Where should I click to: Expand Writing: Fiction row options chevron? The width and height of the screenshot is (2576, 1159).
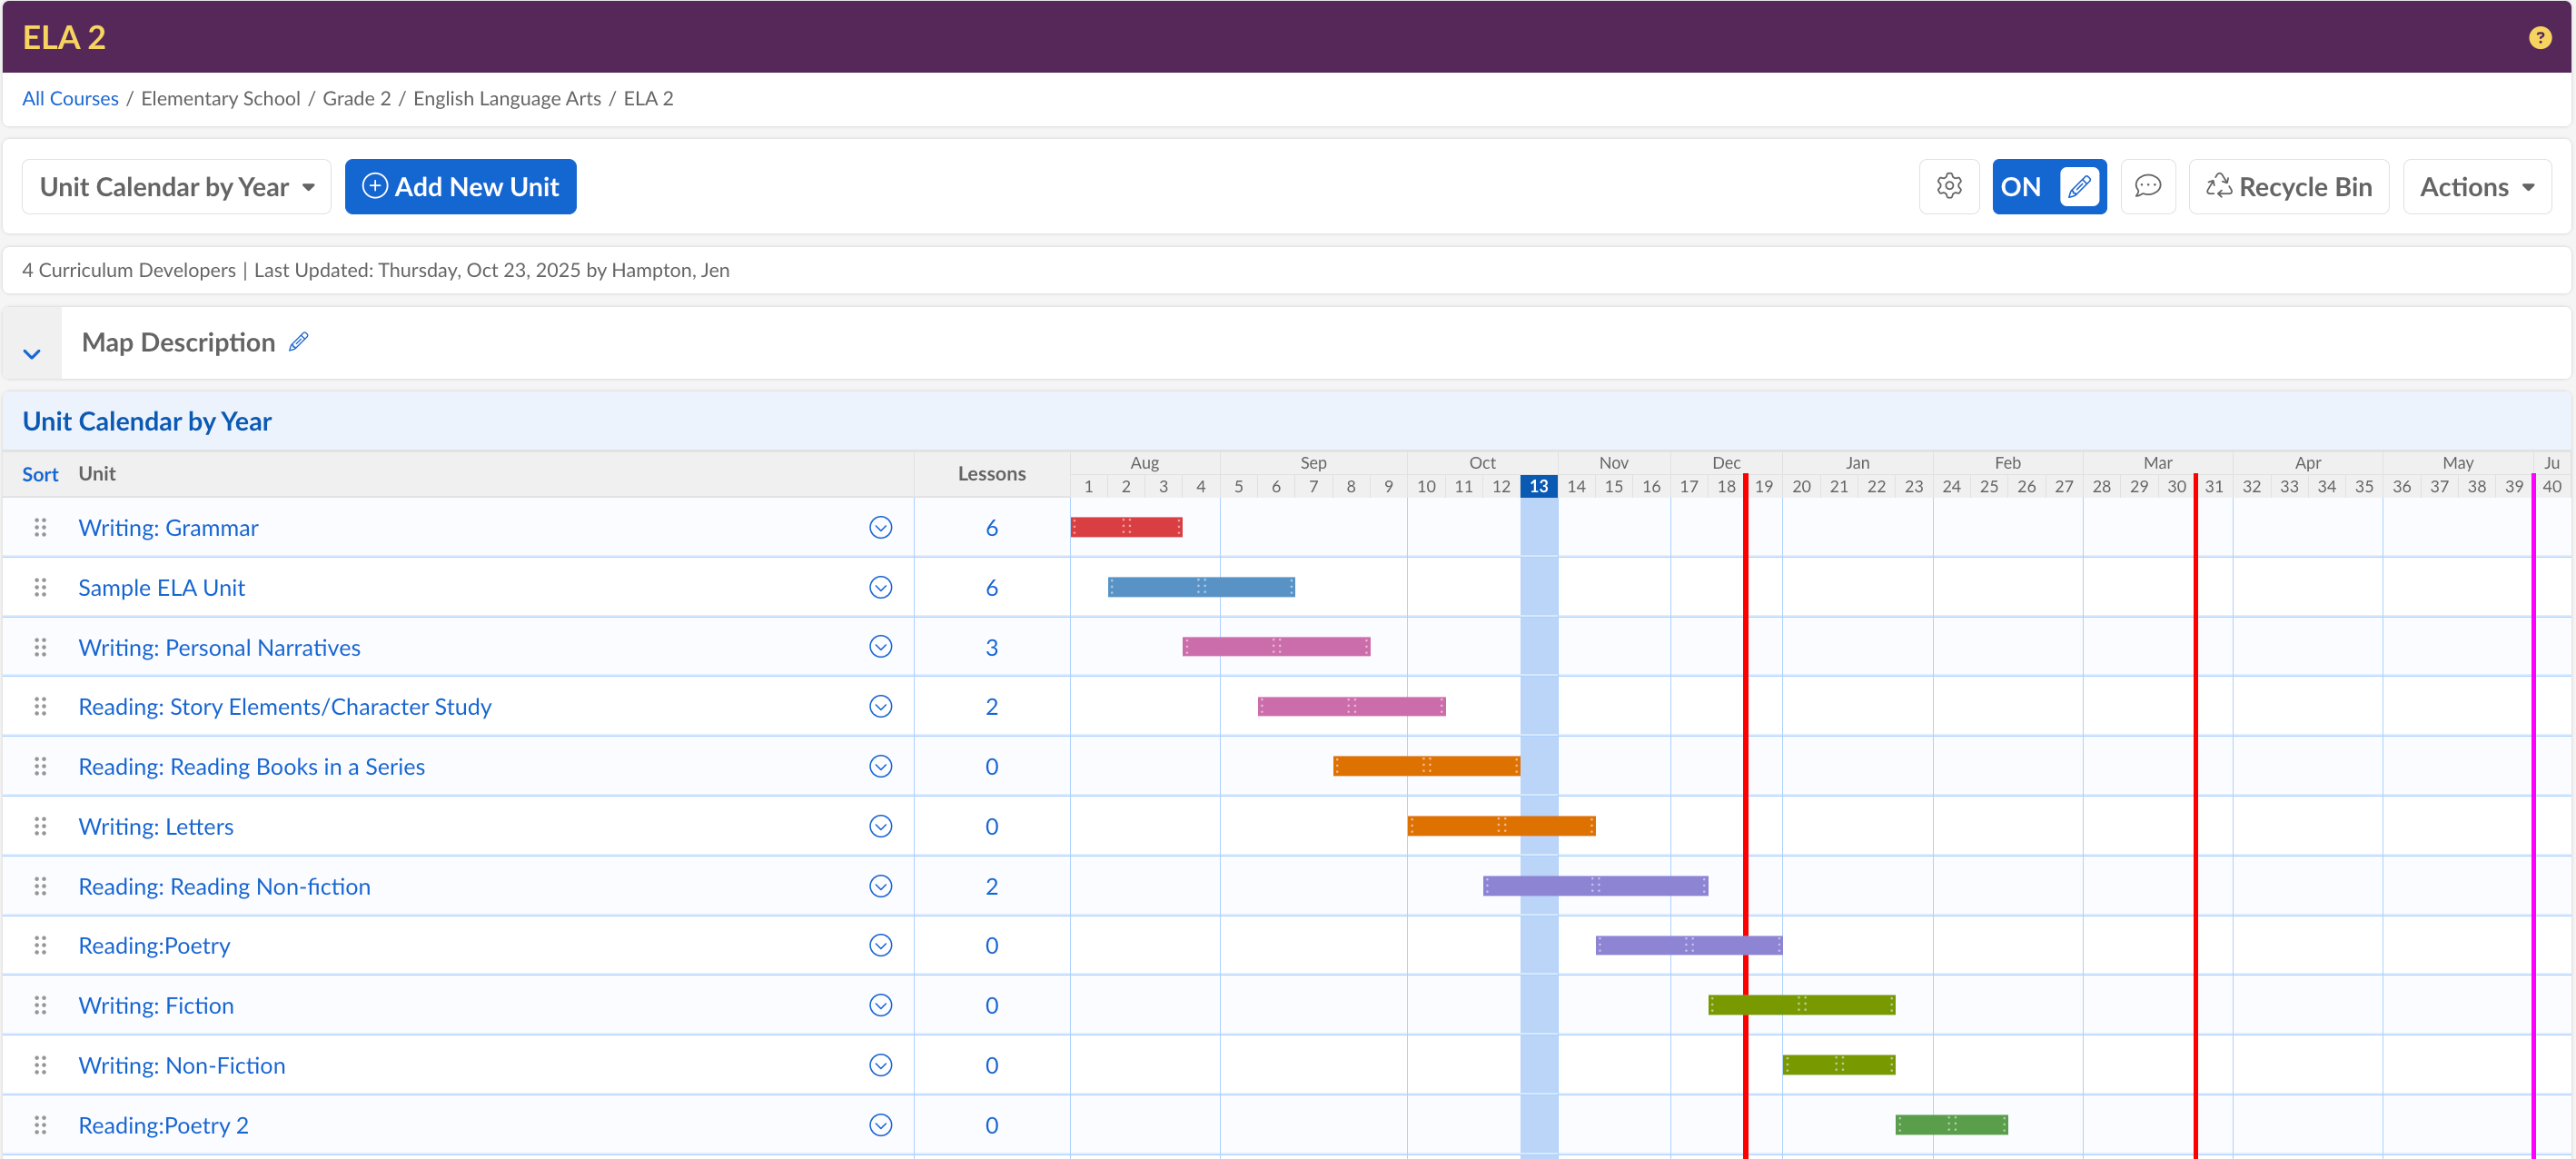click(x=880, y=1005)
